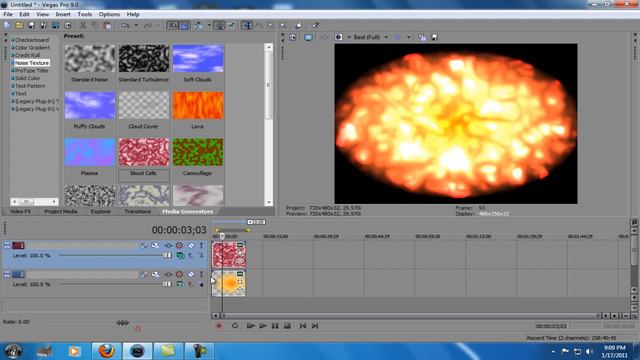This screenshot has height=360, width=640.
Task: Open Firefox from the Windows taskbar
Action: click(x=106, y=351)
